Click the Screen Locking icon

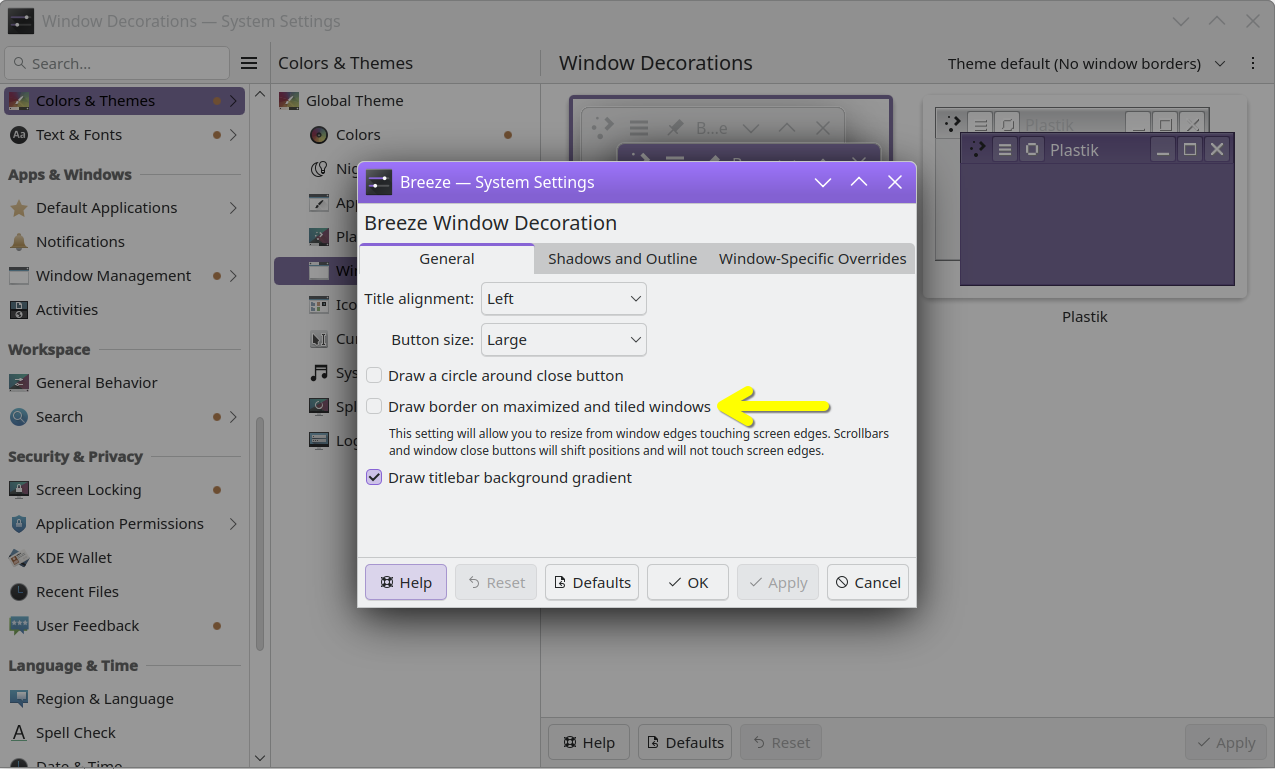pos(18,490)
